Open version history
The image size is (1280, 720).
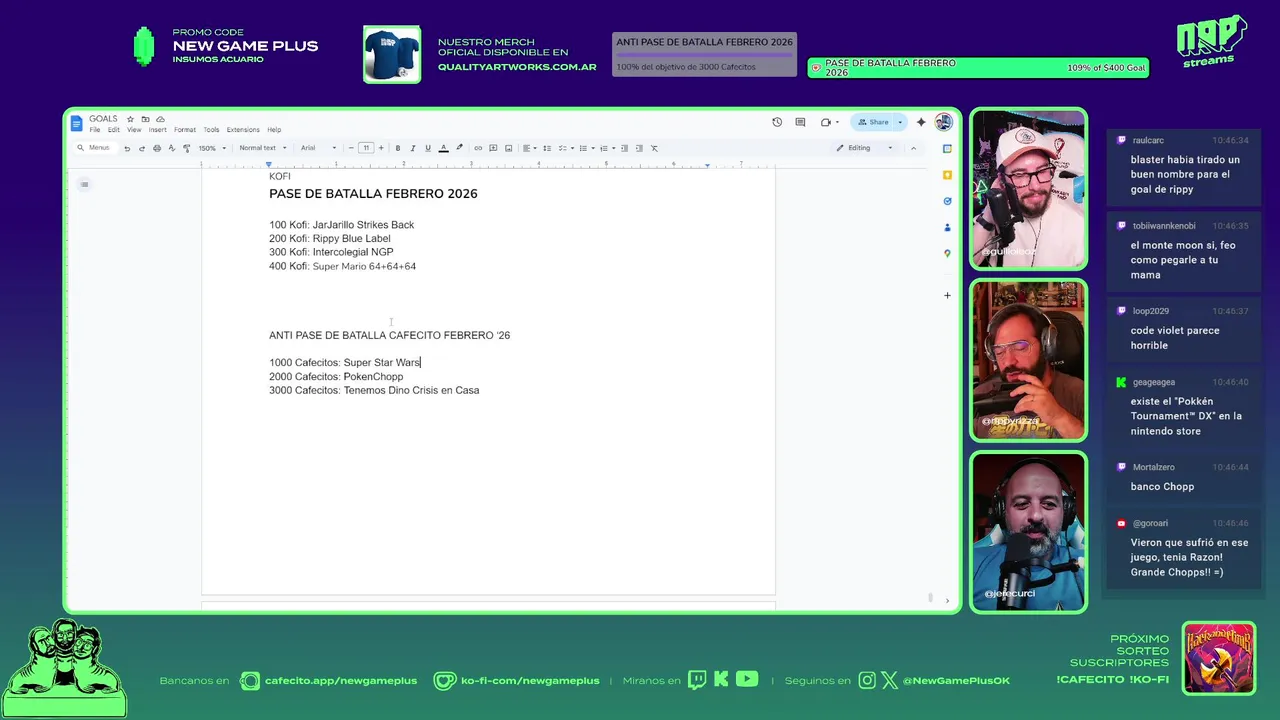tap(777, 122)
